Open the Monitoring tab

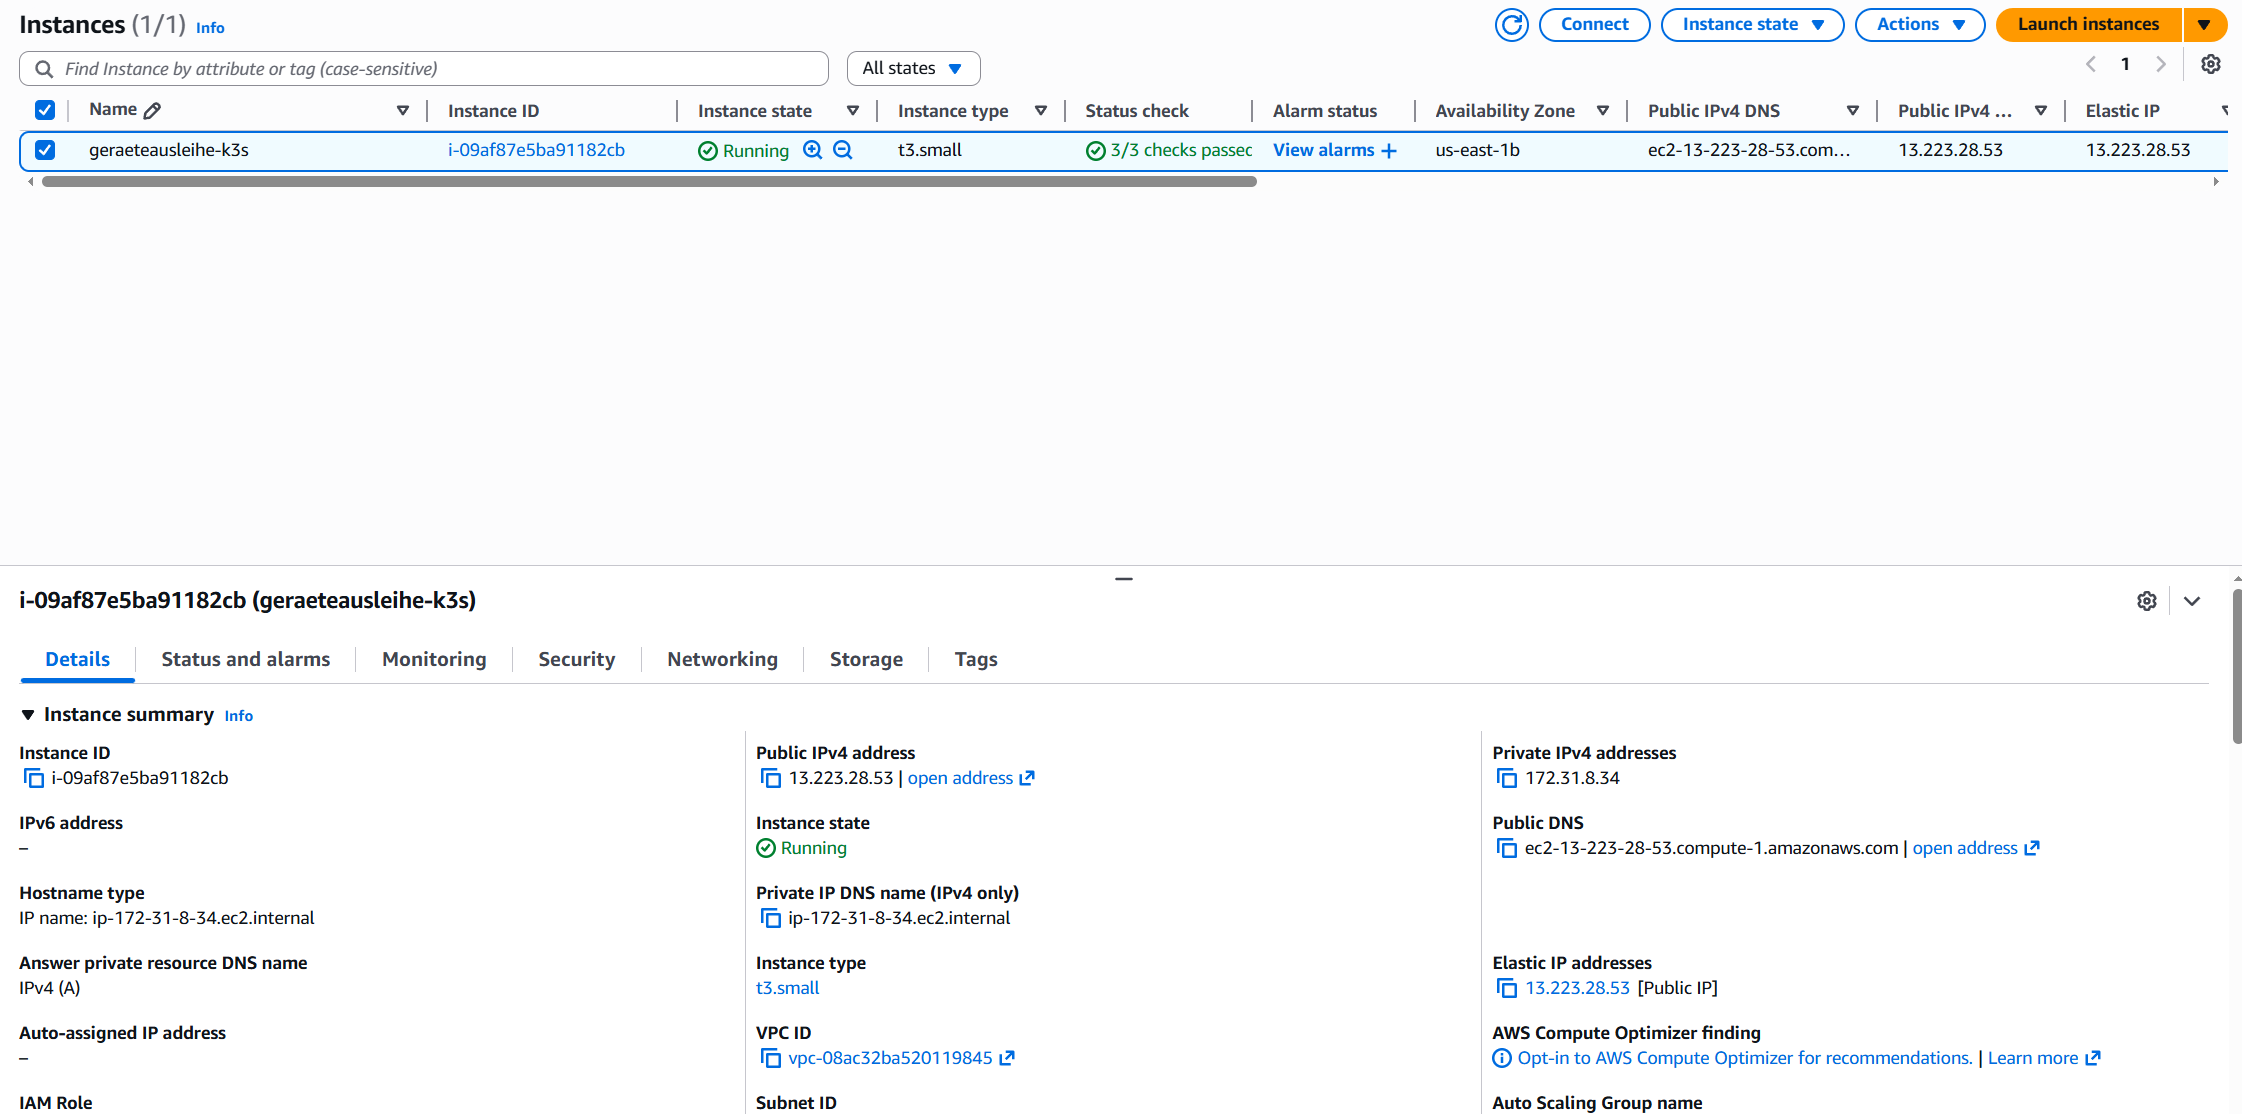click(434, 659)
